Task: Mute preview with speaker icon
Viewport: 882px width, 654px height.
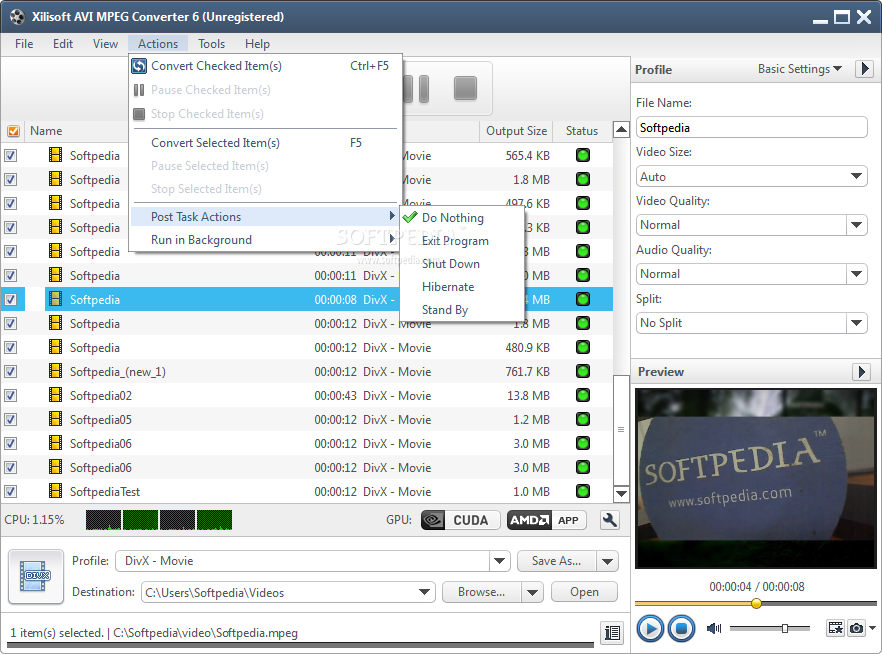Action: 714,628
